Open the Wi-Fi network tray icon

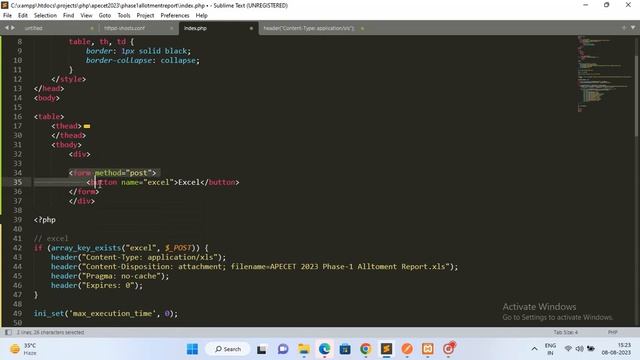pyautogui.click(x=568, y=349)
